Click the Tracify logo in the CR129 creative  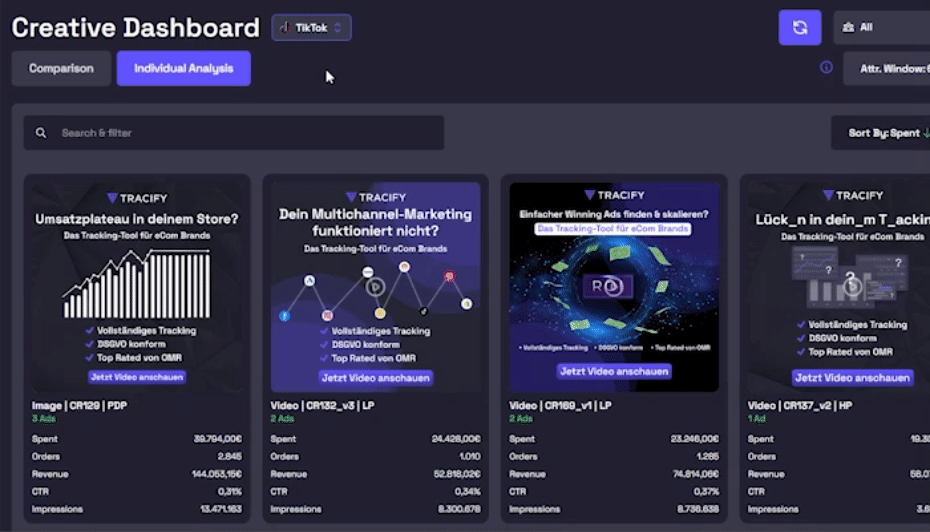tap(137, 198)
